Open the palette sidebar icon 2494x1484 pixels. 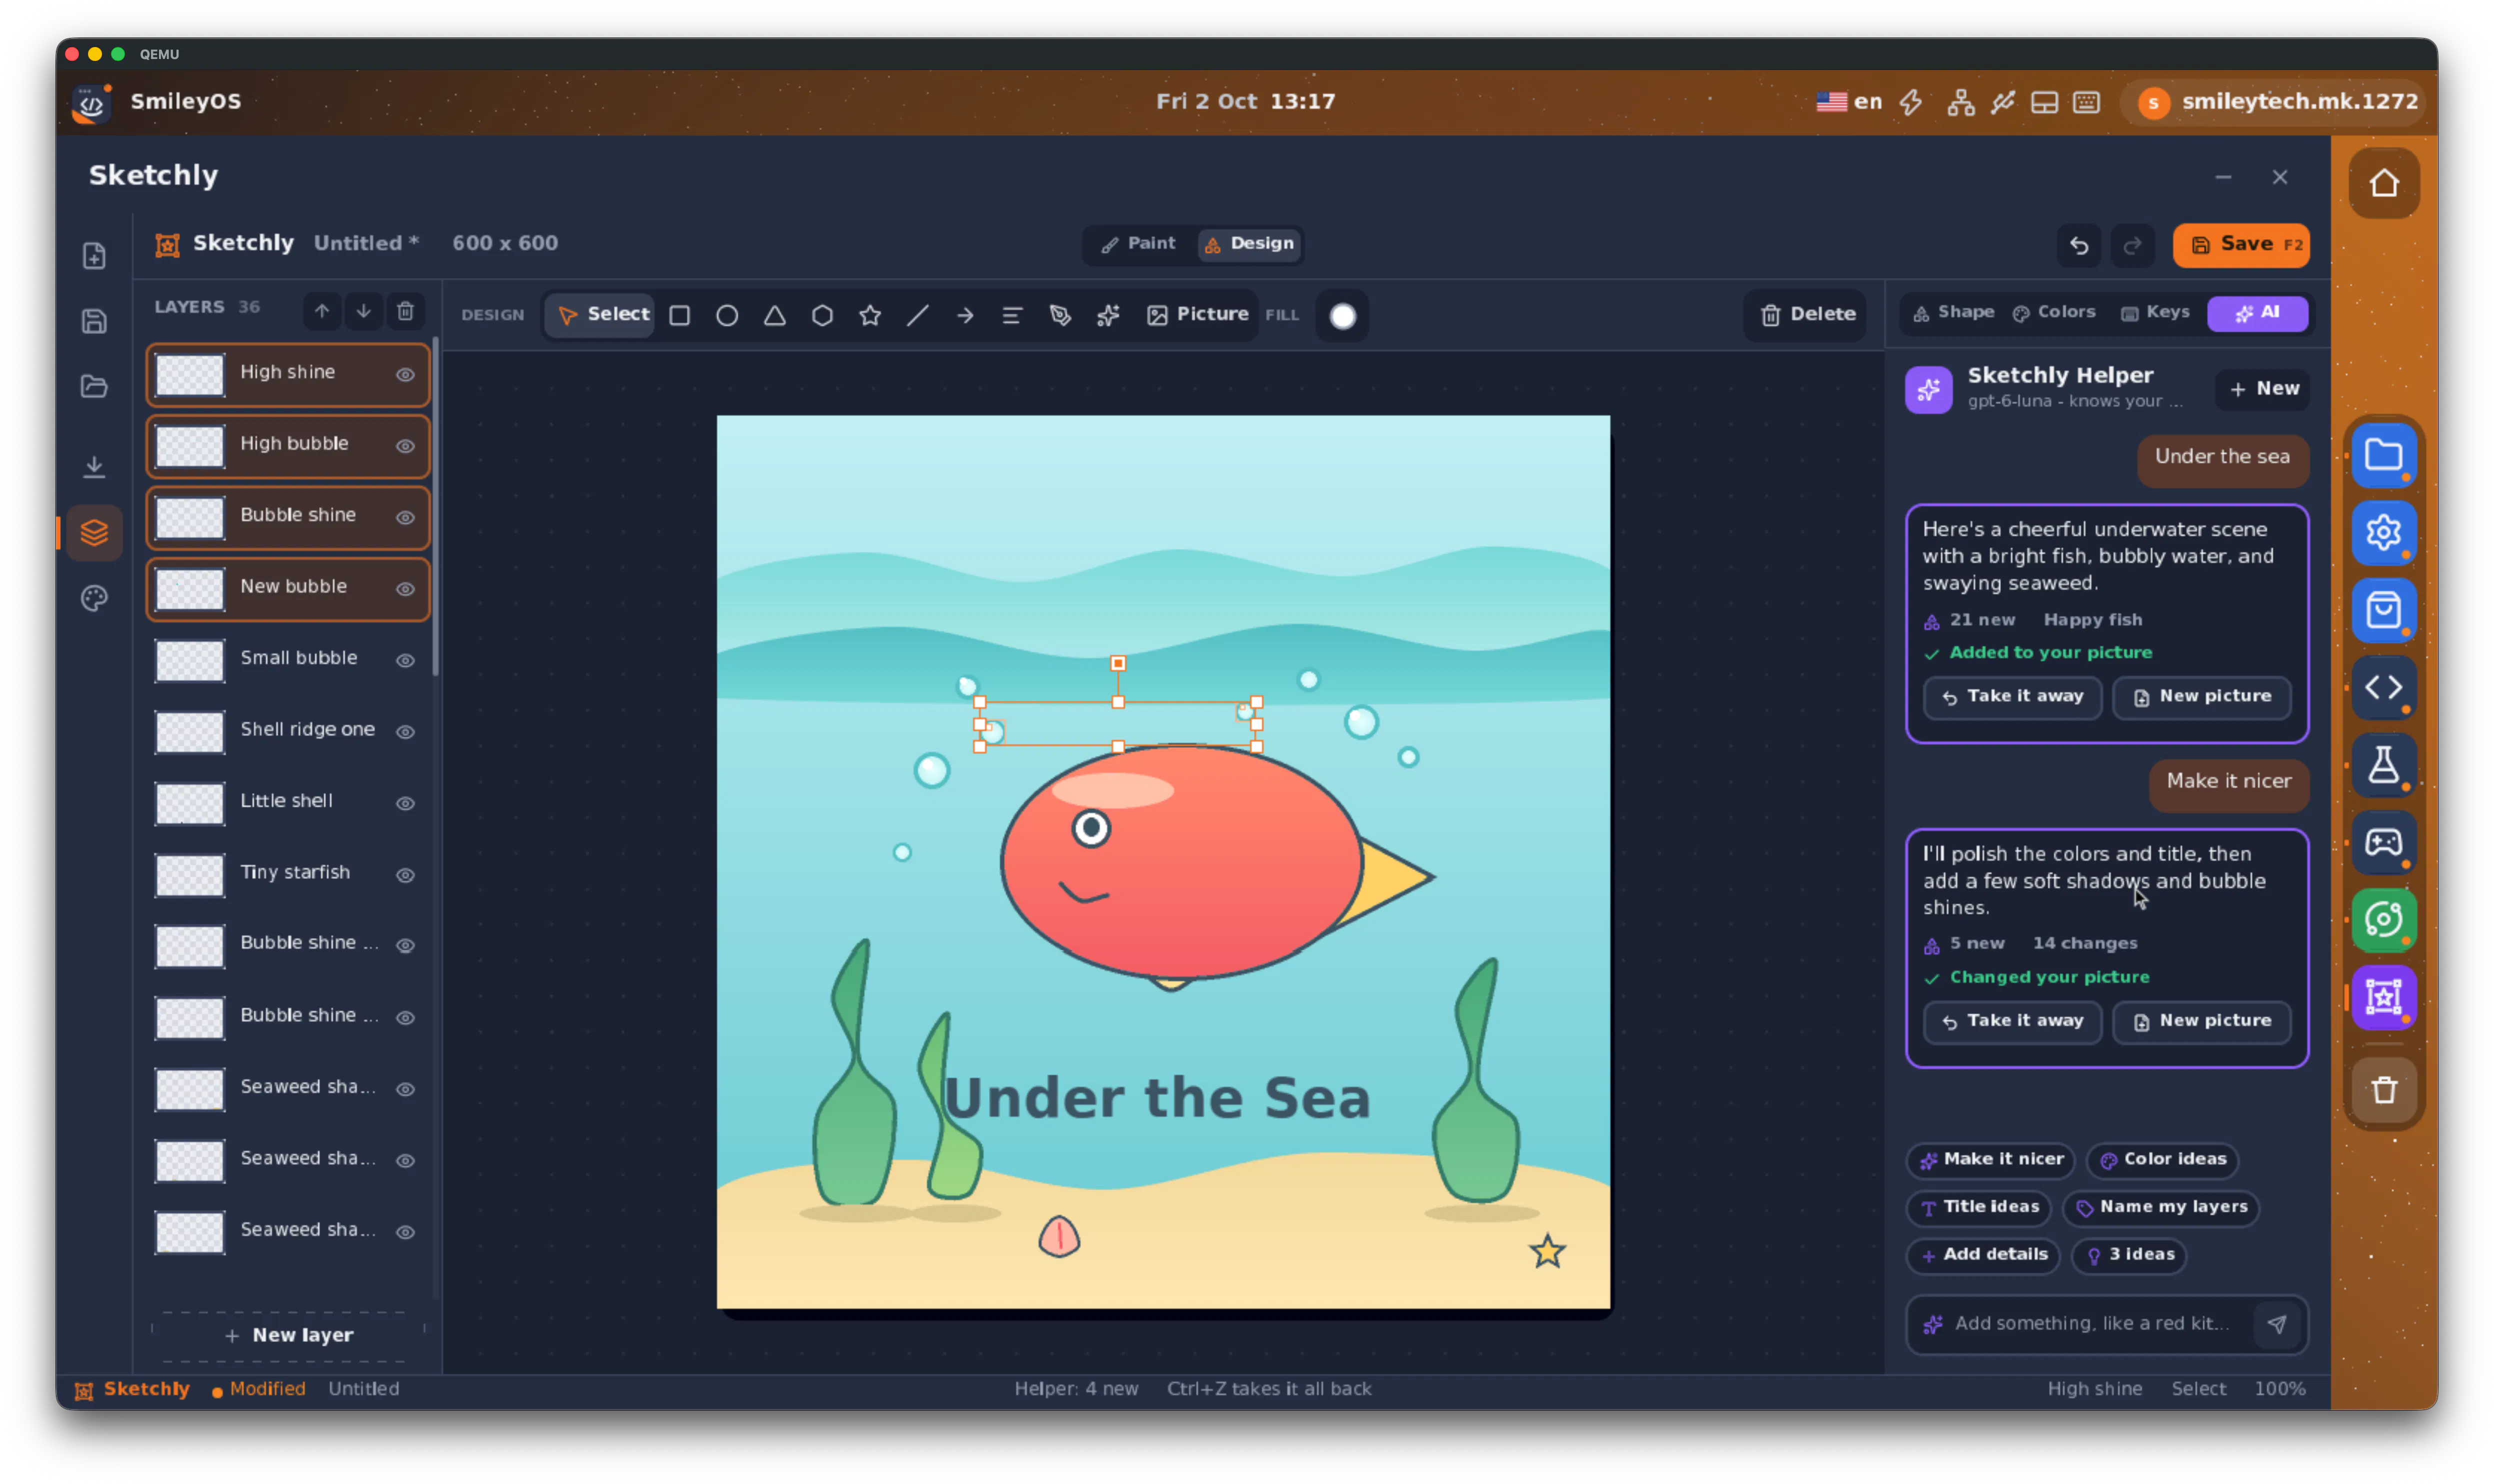tap(94, 598)
